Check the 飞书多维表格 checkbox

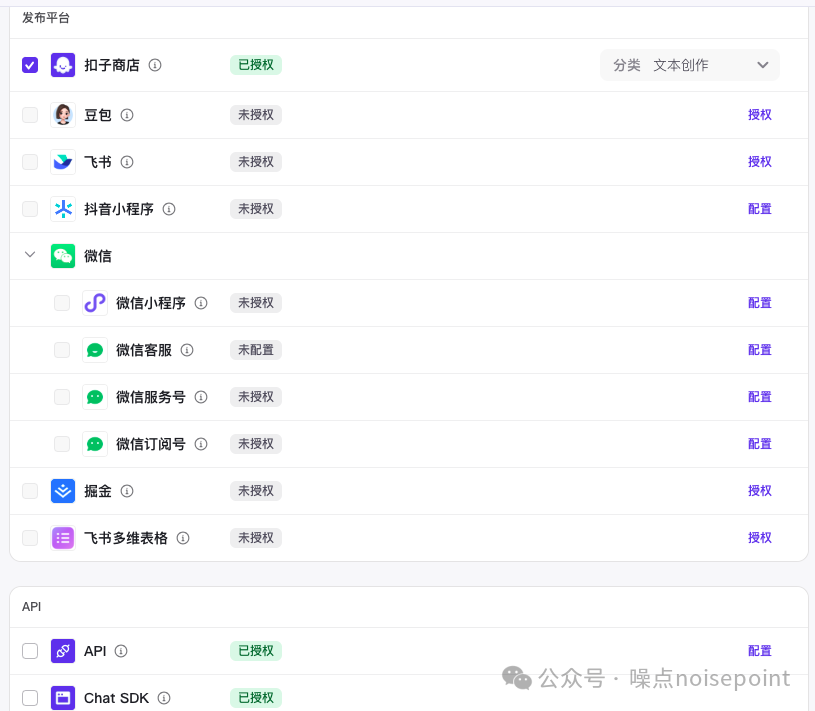pyautogui.click(x=30, y=538)
